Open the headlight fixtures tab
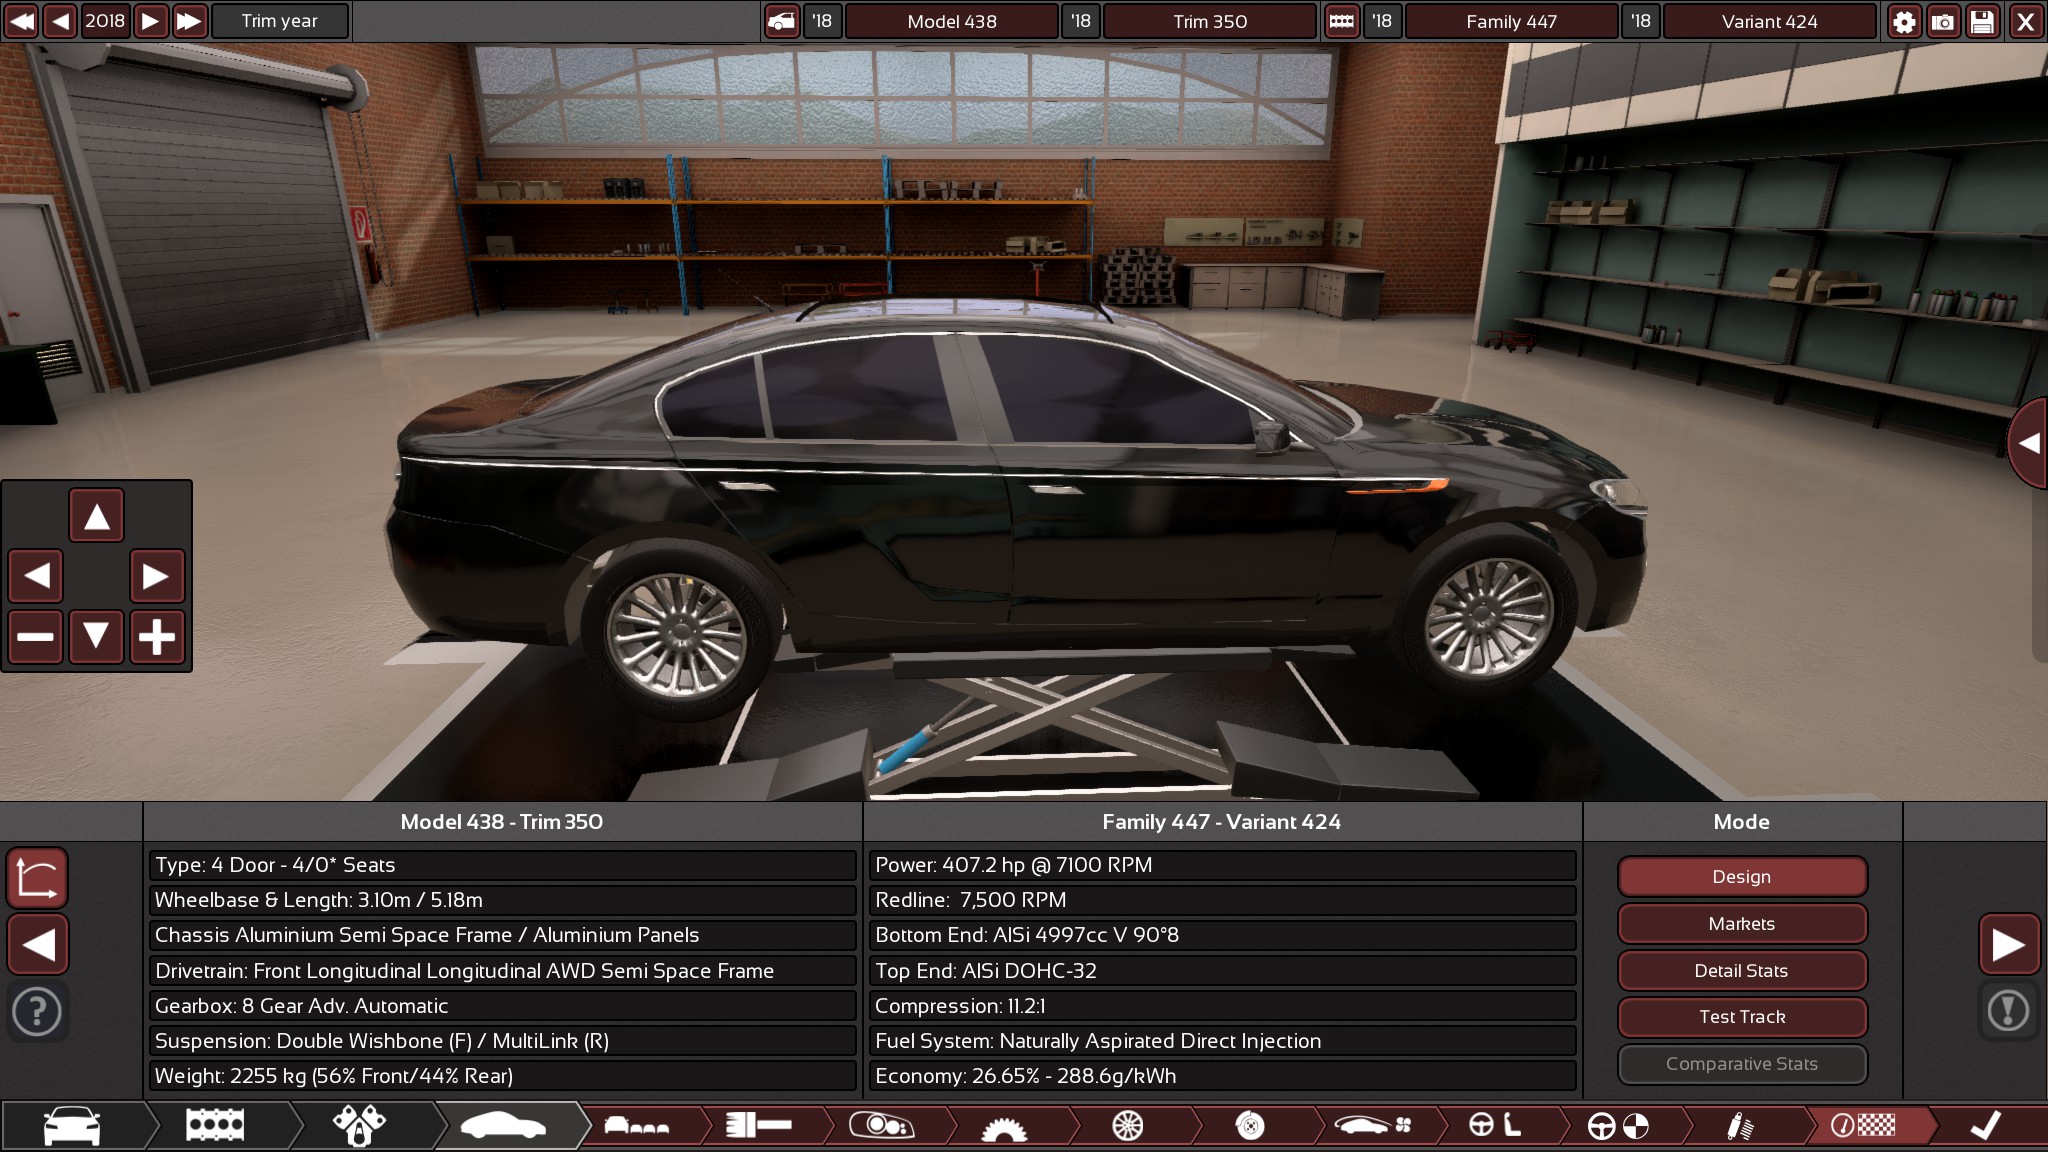2048x1152 pixels. click(882, 1126)
